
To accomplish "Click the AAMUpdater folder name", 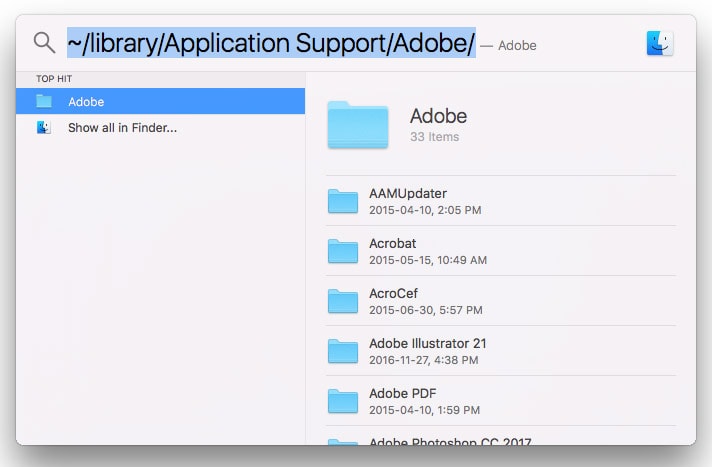I will 408,194.
